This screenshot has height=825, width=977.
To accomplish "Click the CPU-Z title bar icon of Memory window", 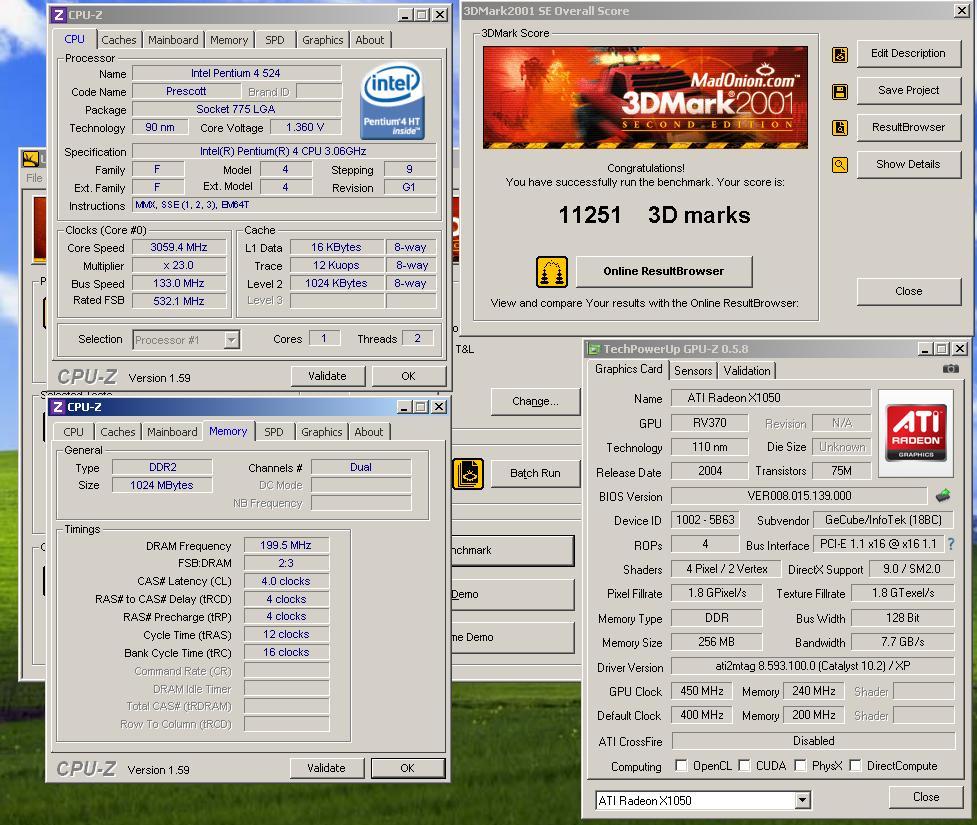I will tap(58, 407).
